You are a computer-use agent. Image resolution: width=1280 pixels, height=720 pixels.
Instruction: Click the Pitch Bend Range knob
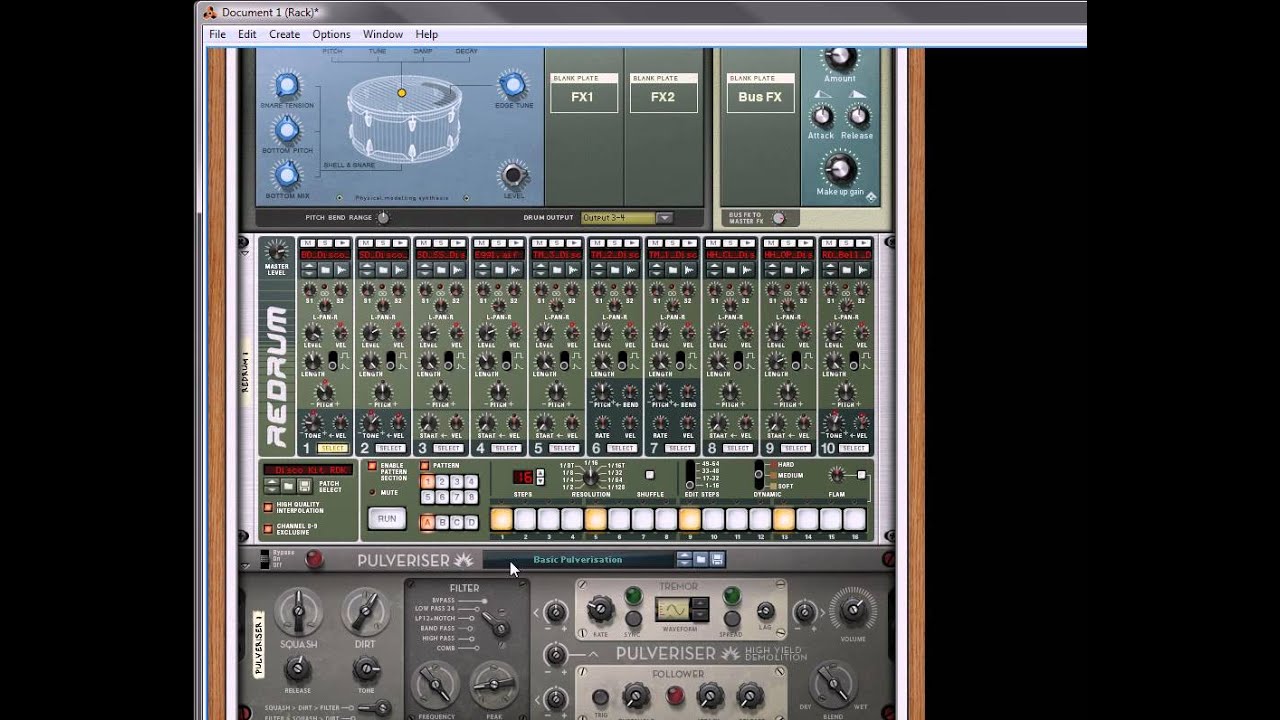[x=382, y=218]
